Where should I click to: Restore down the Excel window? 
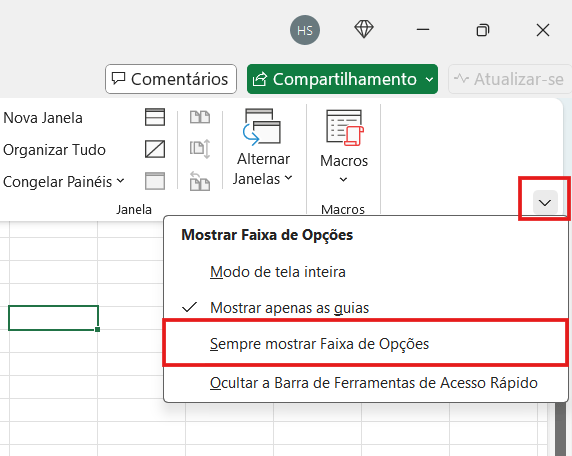pos(483,30)
